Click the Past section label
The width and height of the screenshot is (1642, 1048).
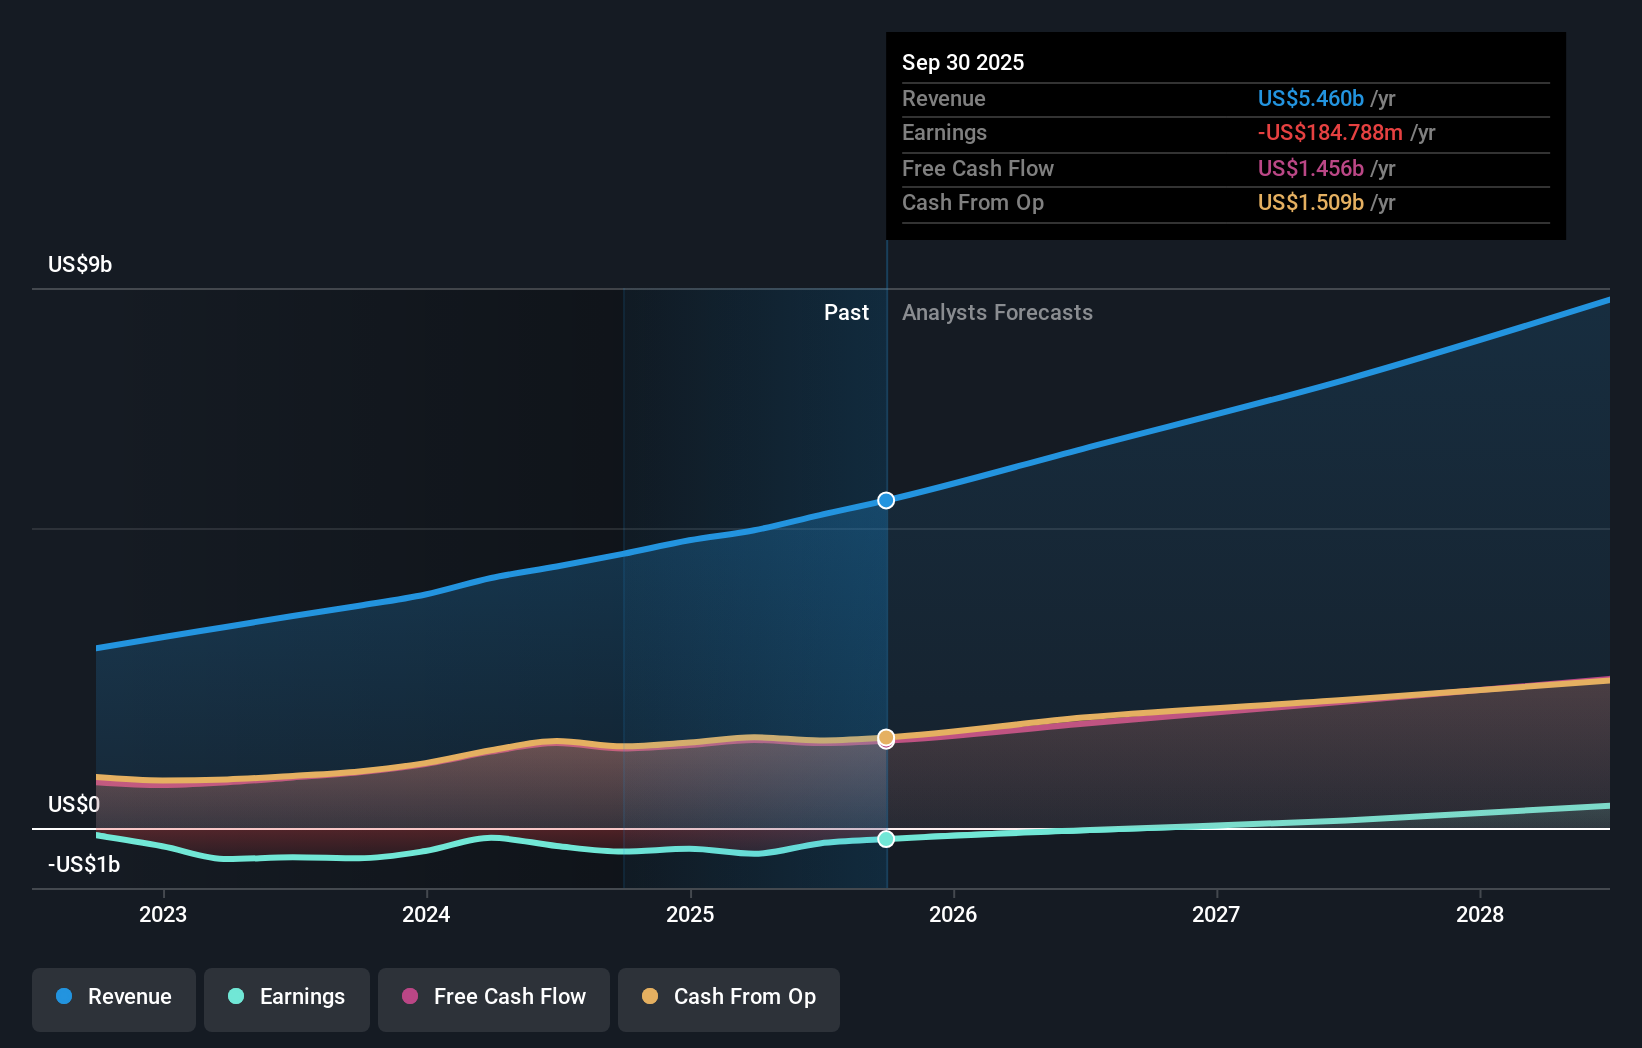coord(846,313)
